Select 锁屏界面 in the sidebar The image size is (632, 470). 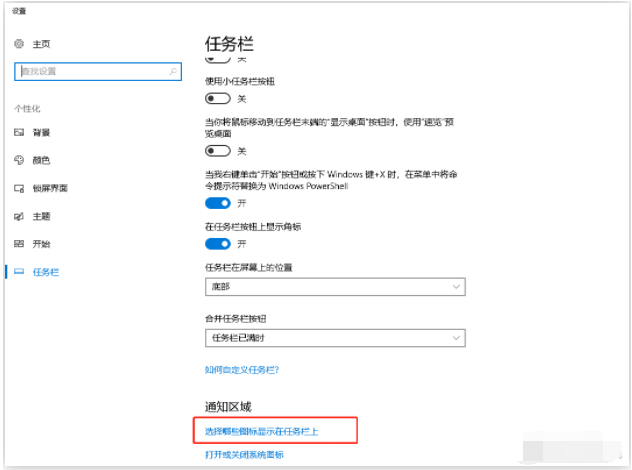coord(50,188)
